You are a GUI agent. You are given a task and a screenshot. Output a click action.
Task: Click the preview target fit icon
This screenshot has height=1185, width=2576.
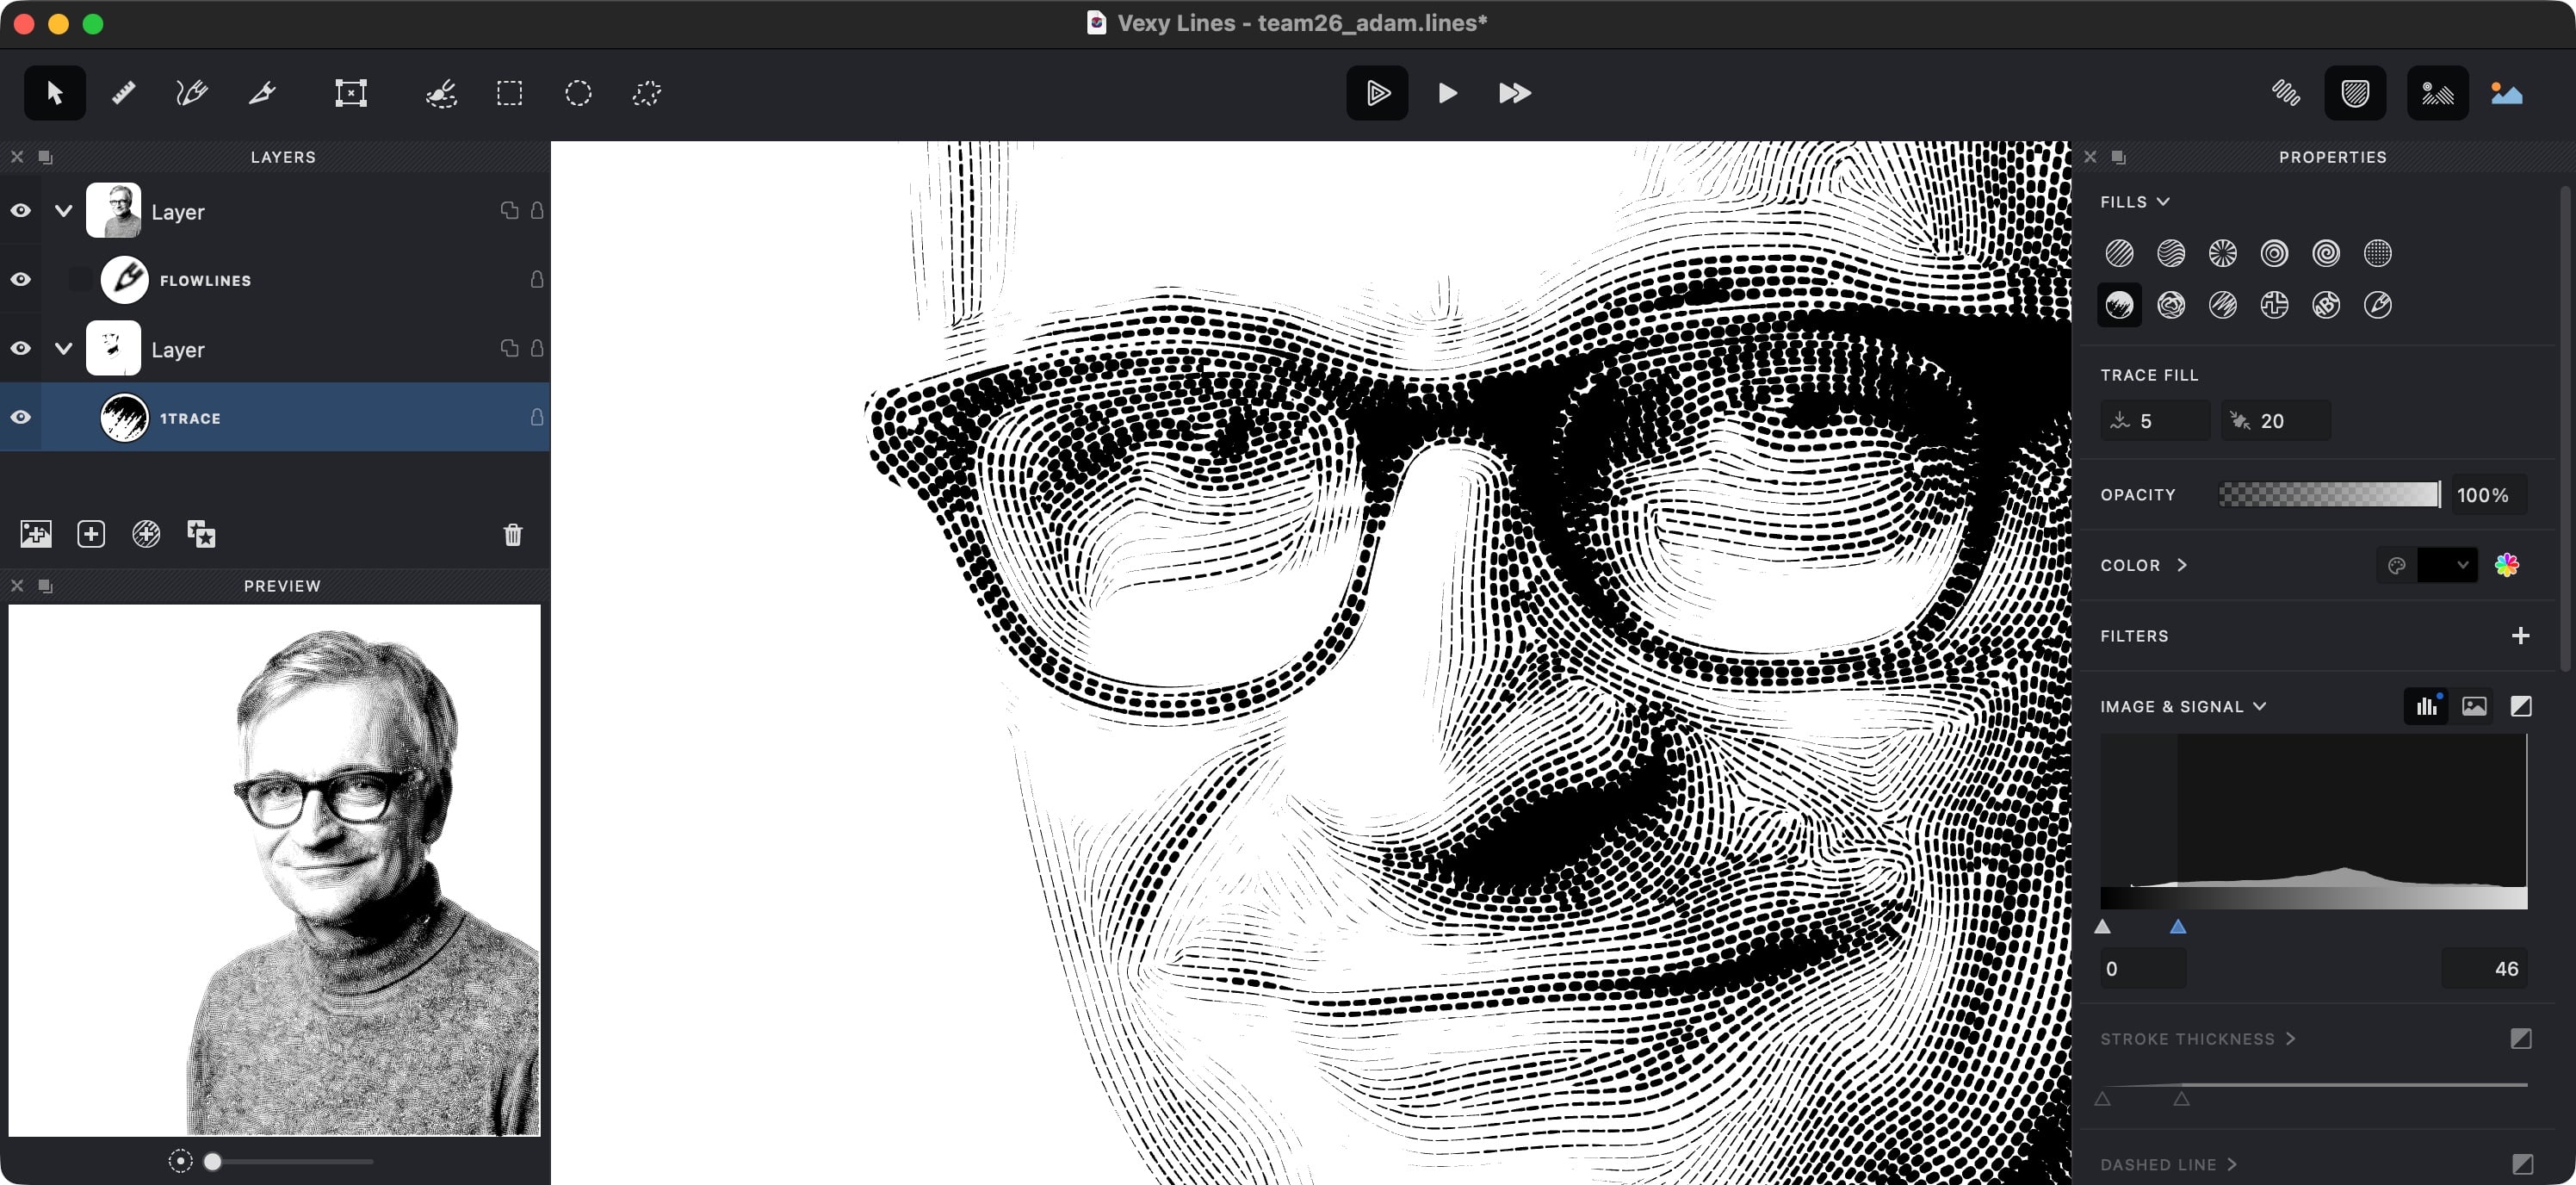(x=180, y=1161)
